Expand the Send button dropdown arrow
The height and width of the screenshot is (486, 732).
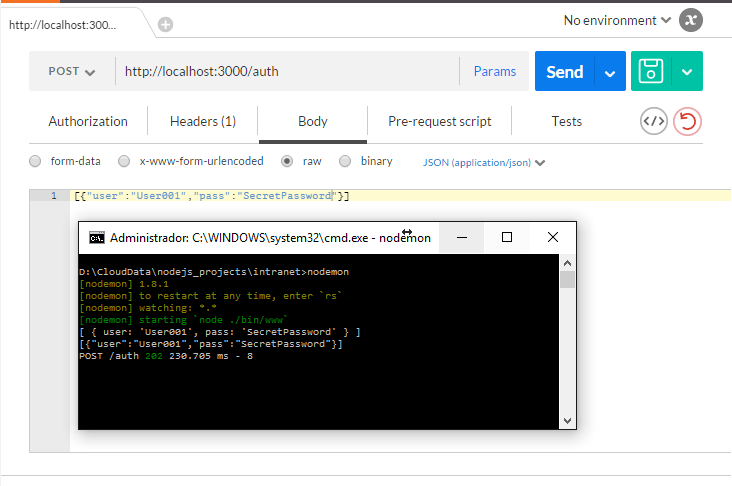tap(610, 71)
